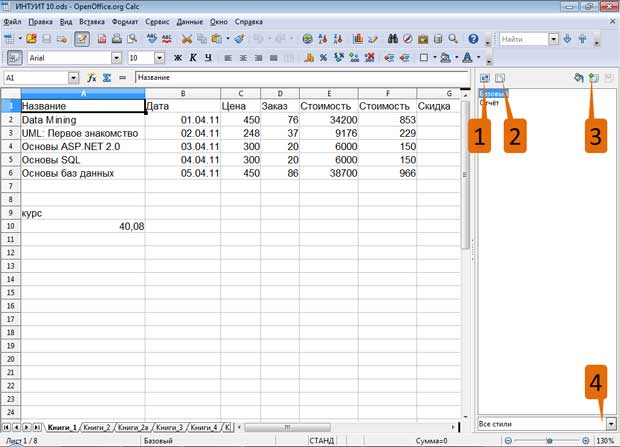This screenshot has height=447, width=620.
Task: Click the New Style from Selection icon
Action: click(x=594, y=78)
